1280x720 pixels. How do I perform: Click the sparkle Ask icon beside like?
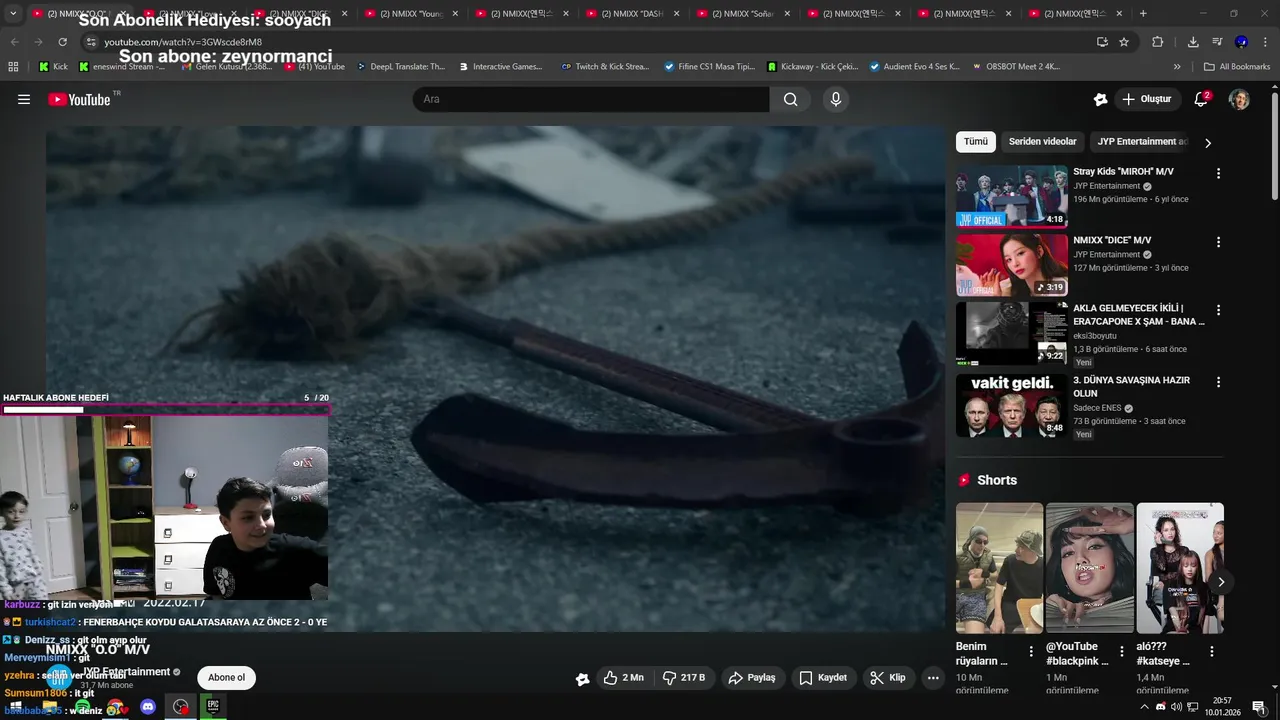pyautogui.click(x=582, y=679)
